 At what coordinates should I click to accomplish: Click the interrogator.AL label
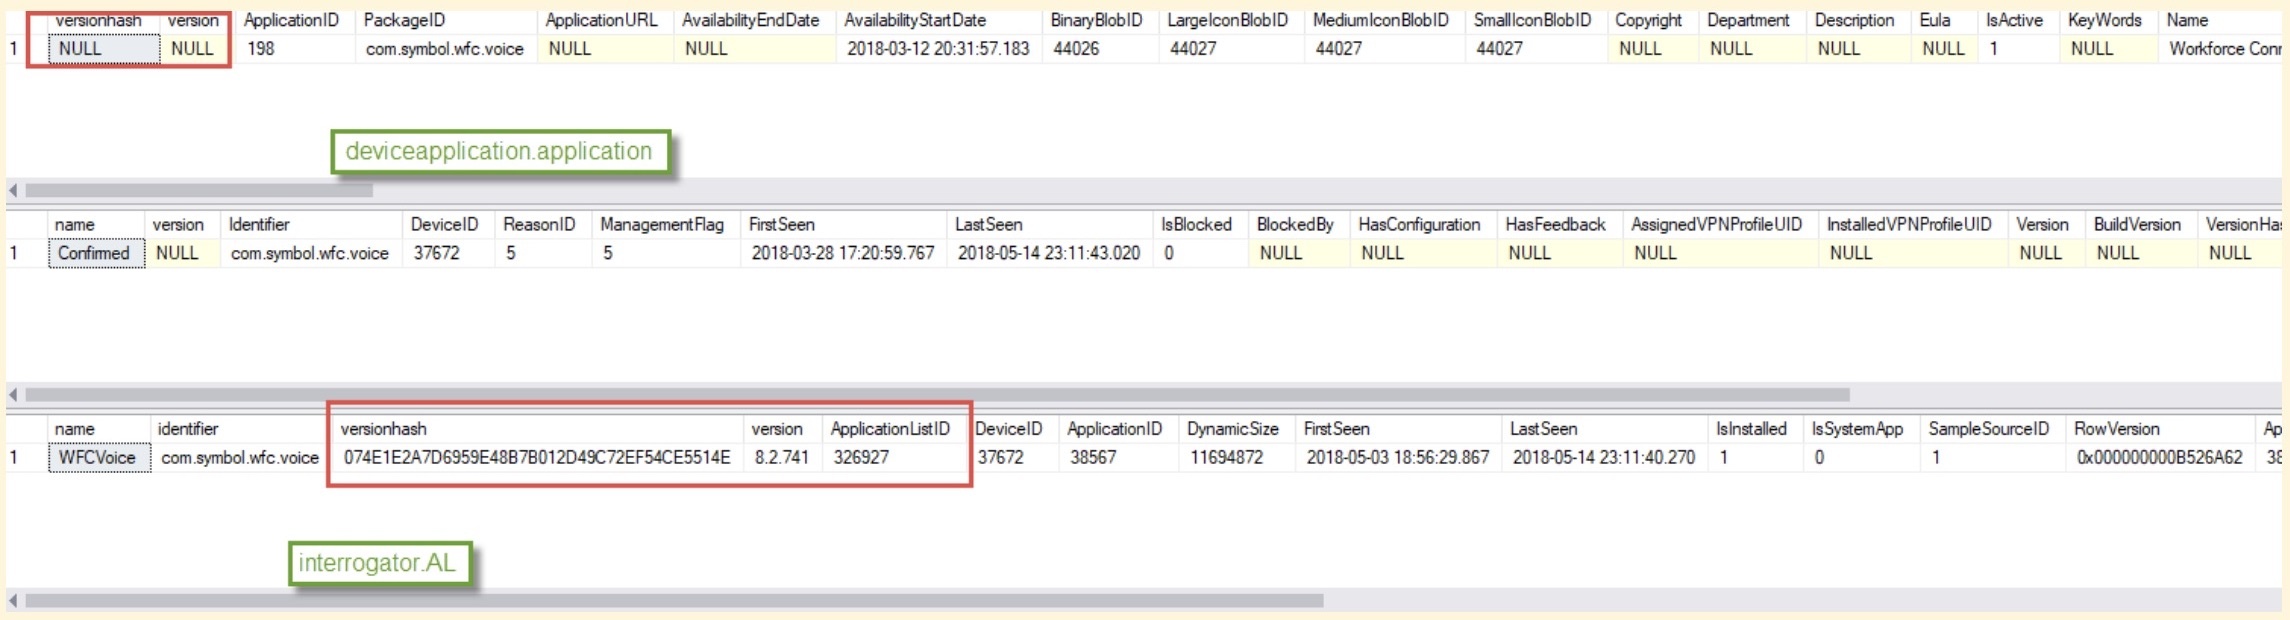(x=377, y=563)
